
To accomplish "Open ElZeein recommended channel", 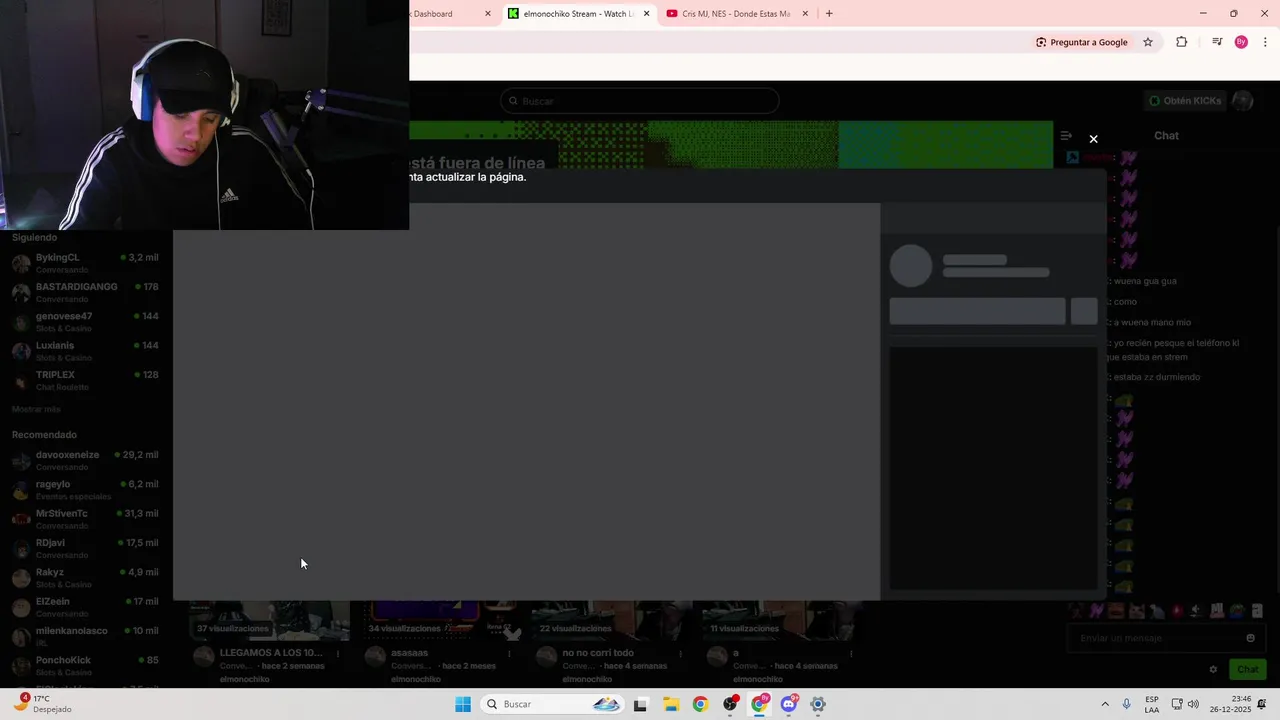I will [85, 607].
